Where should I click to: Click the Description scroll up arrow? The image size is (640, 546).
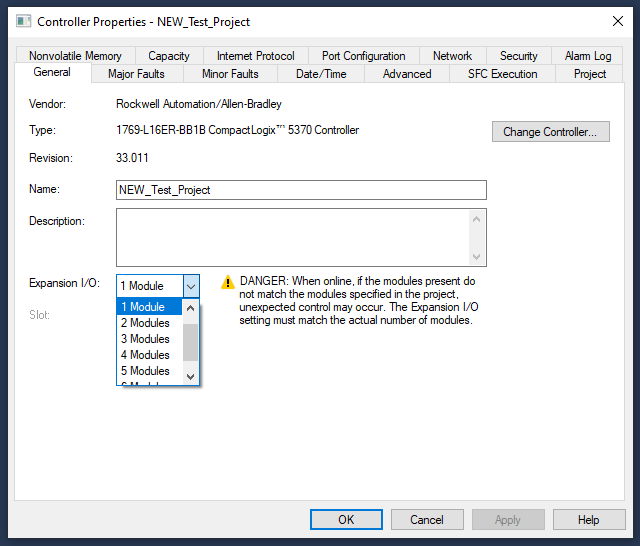tap(476, 219)
